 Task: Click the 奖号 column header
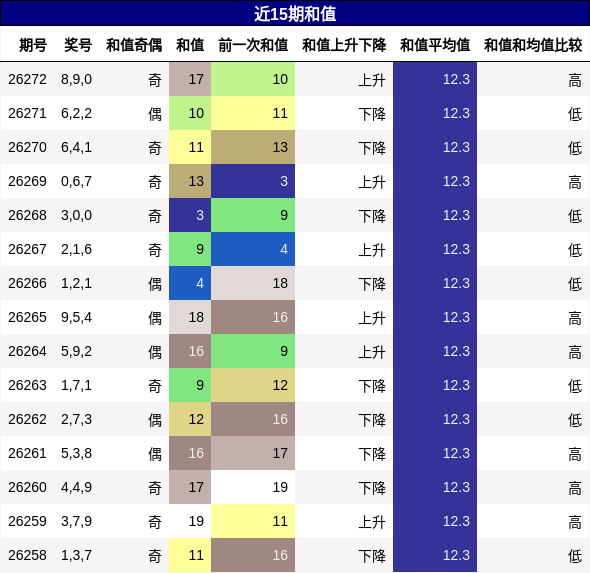coord(78,45)
